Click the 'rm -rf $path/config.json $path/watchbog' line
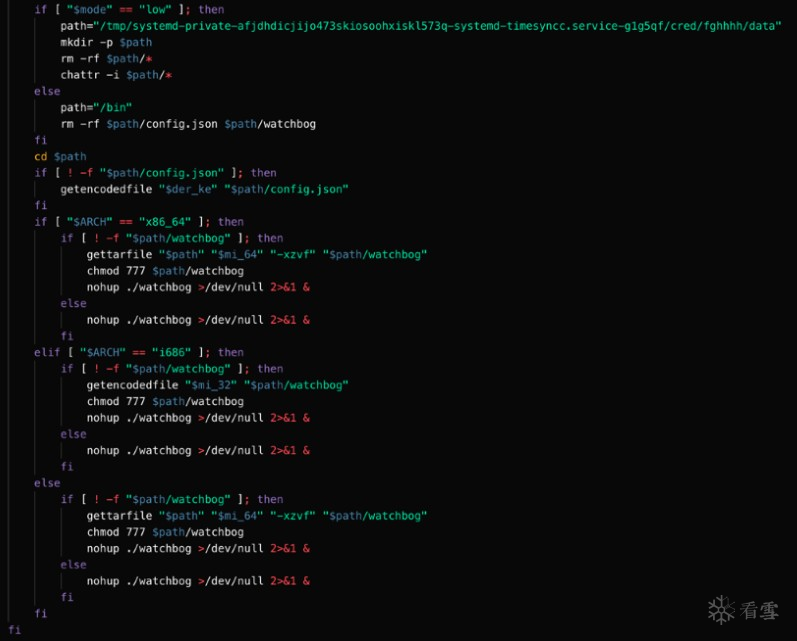 [x=188, y=124]
